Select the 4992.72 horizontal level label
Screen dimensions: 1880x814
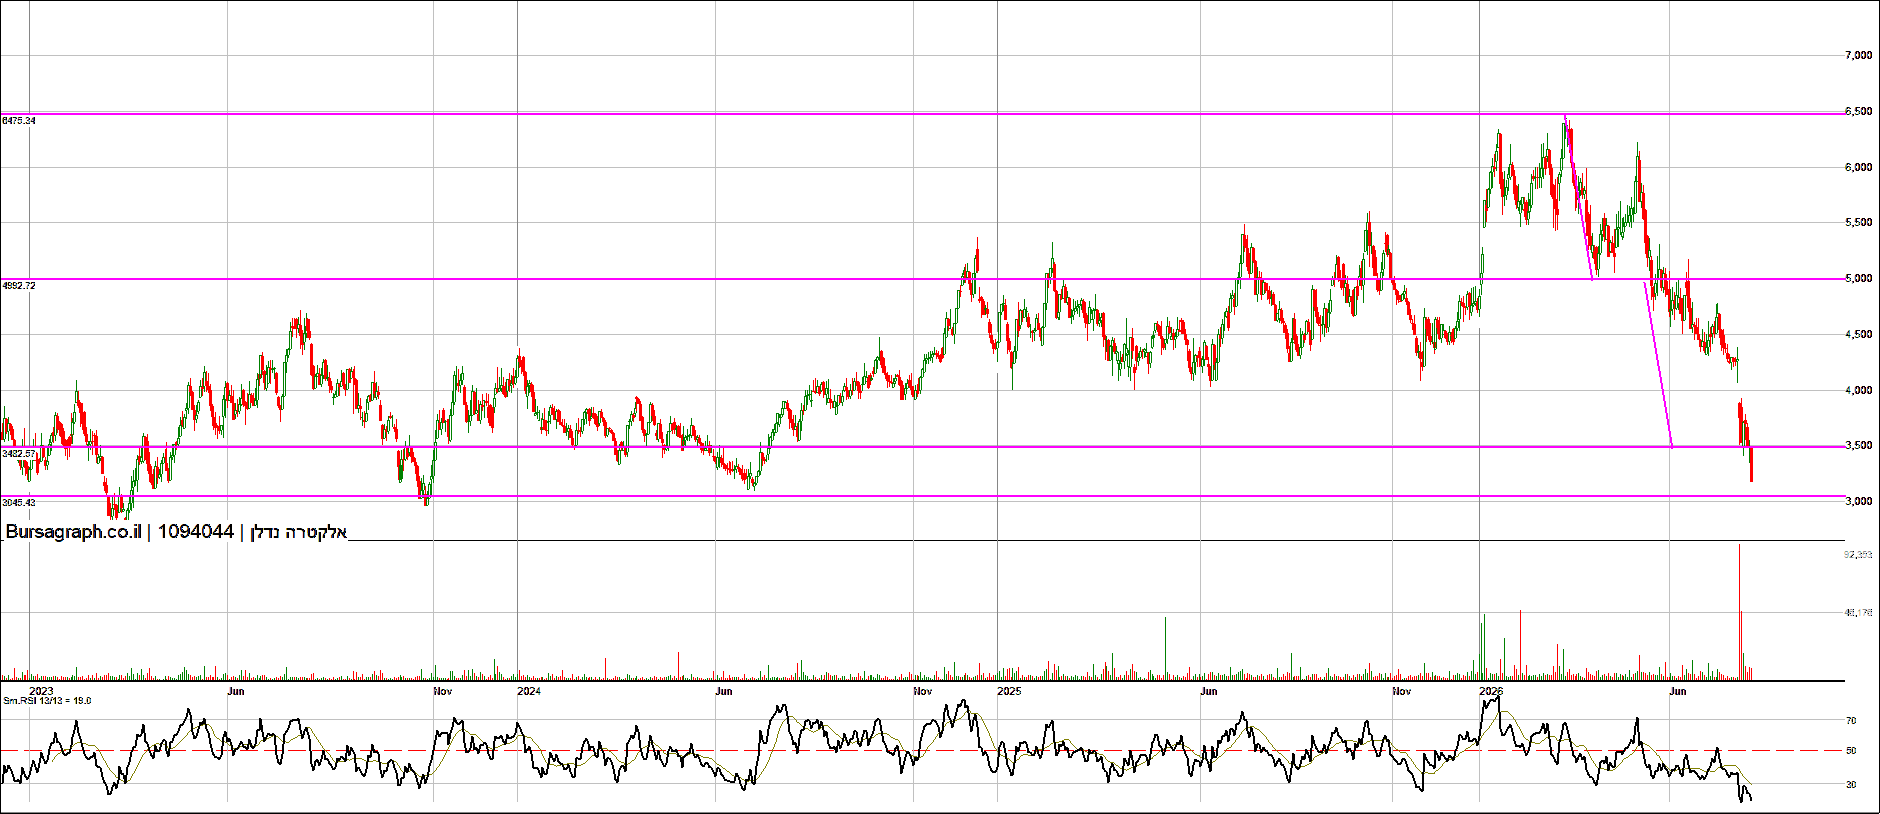pos(19,286)
